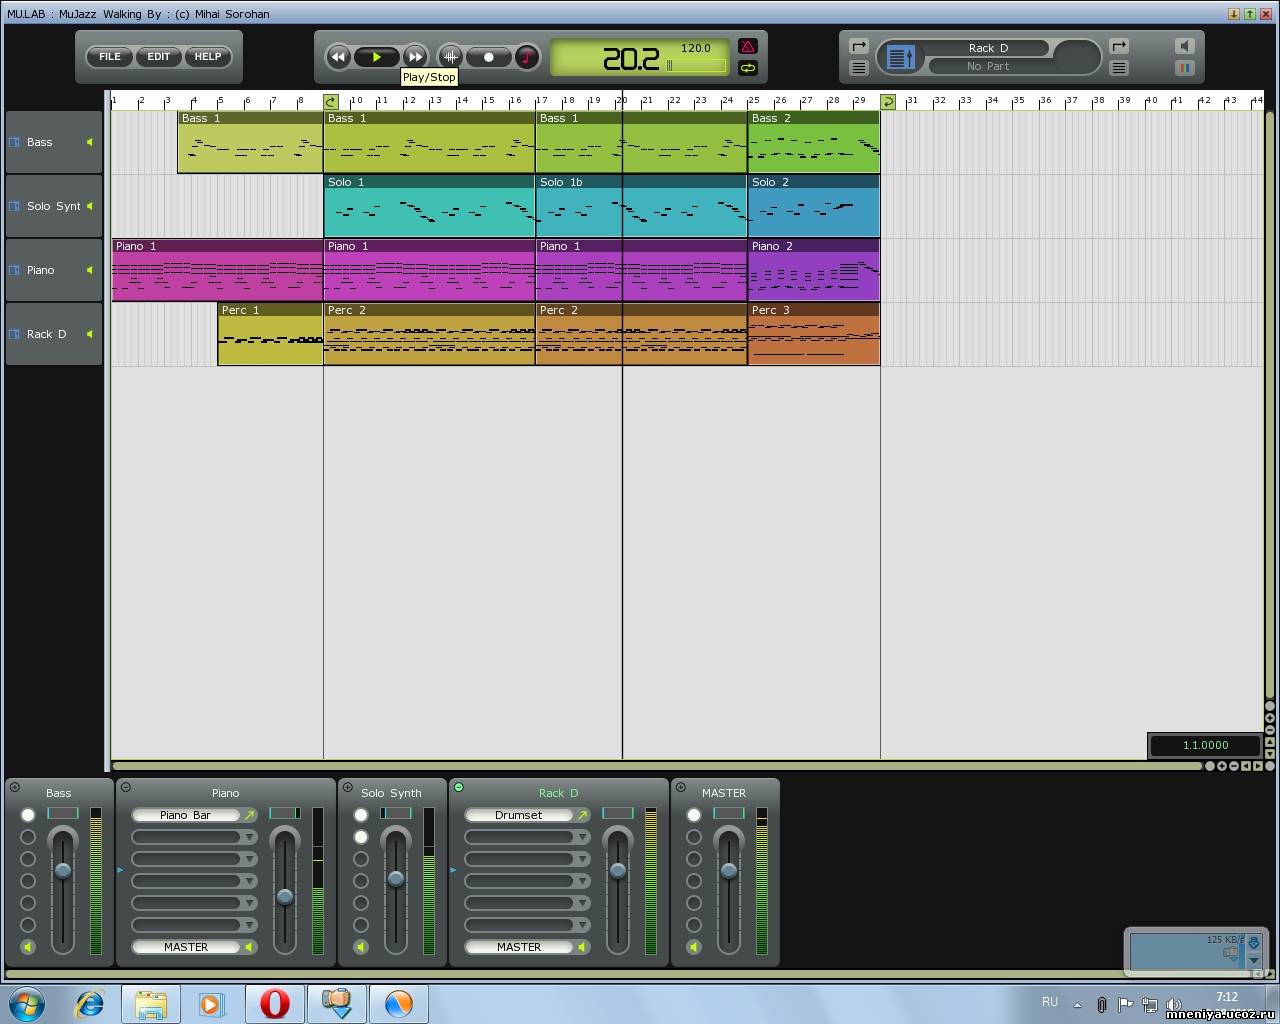1280x1024 pixels.
Task: Mute the Piano strip output speaker icon
Action: 249,947
